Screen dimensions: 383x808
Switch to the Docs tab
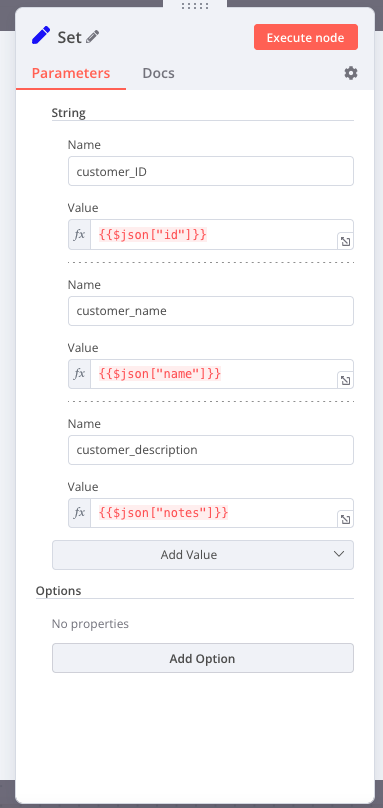(x=158, y=73)
